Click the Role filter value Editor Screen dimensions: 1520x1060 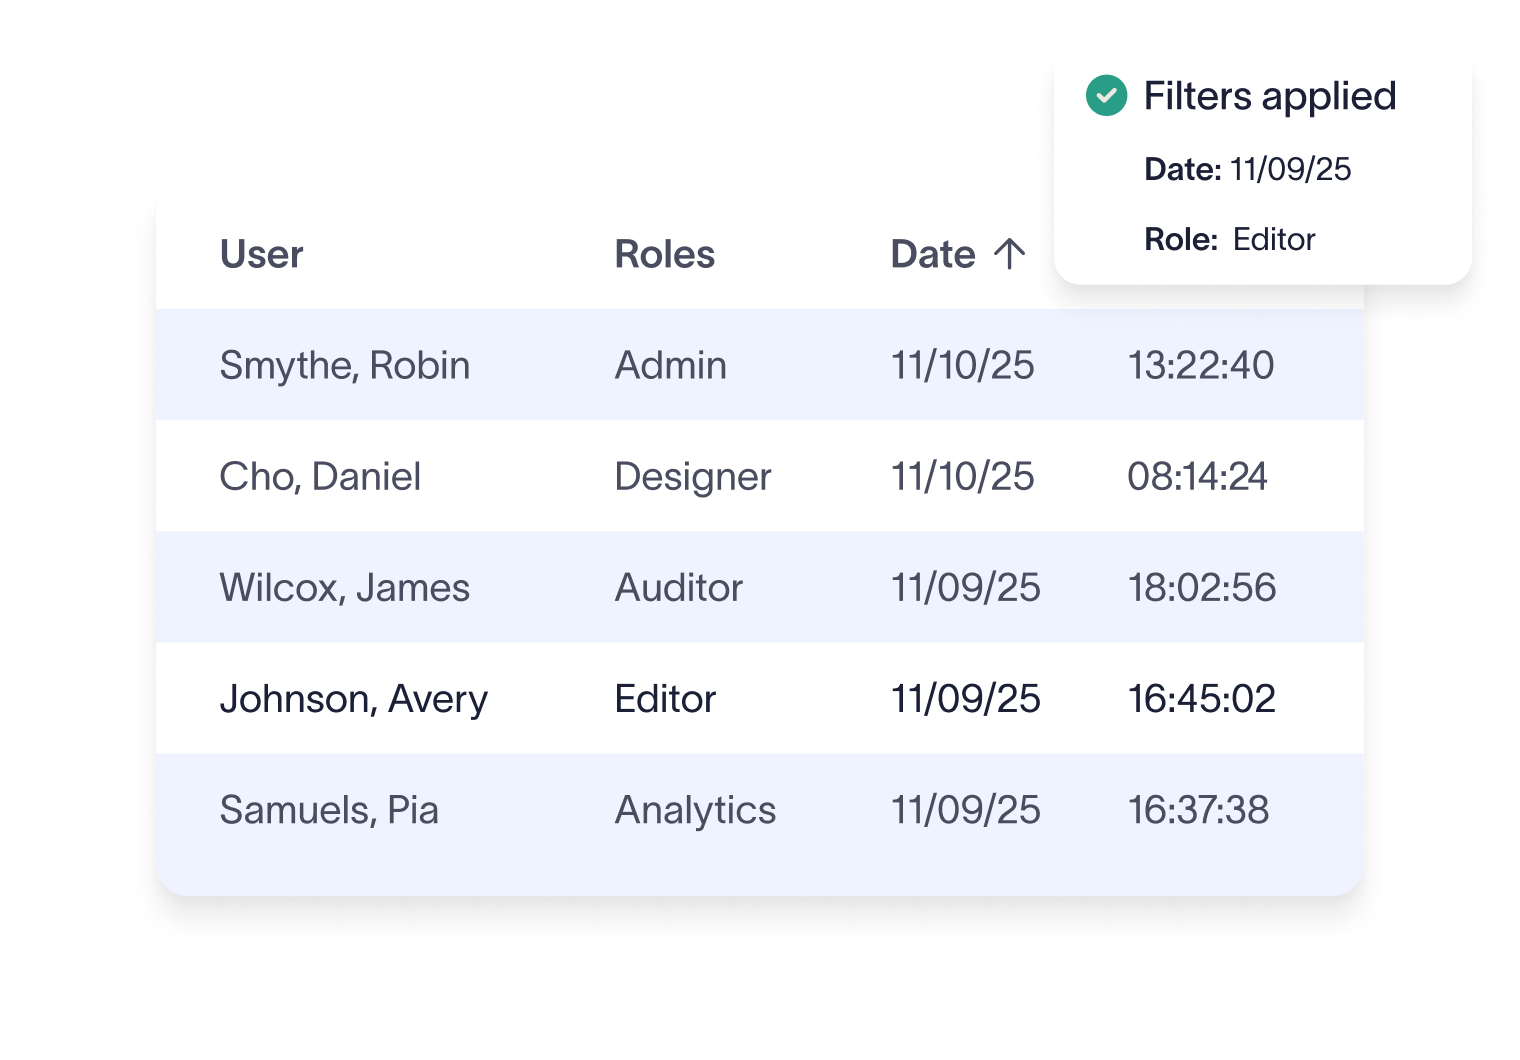[x=1273, y=239]
